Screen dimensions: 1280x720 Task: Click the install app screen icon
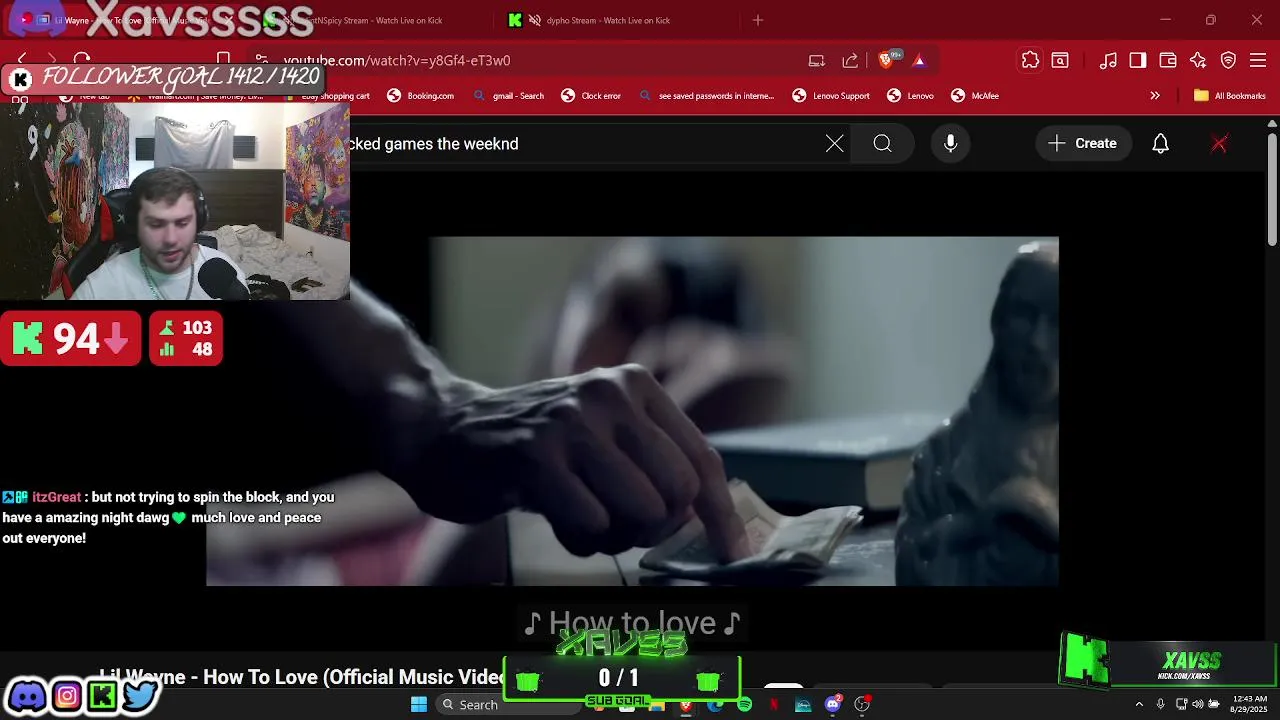[x=817, y=60]
